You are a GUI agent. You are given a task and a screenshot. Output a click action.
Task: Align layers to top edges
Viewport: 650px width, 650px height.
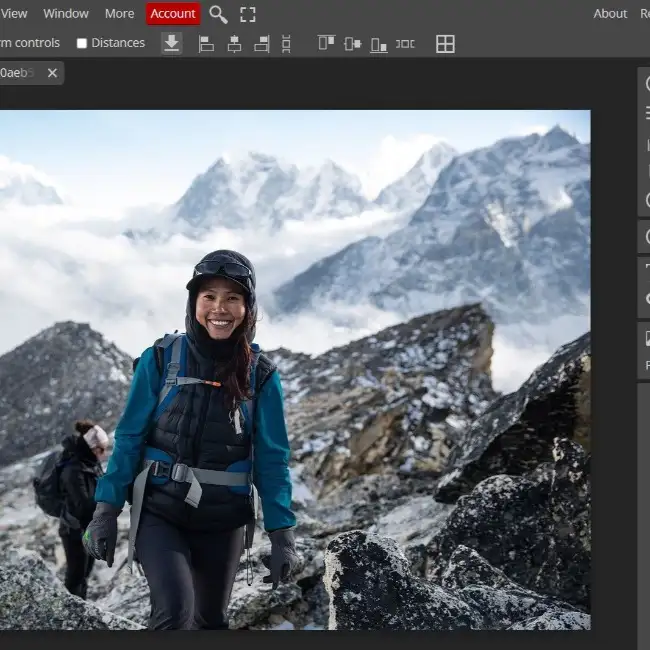pos(326,43)
